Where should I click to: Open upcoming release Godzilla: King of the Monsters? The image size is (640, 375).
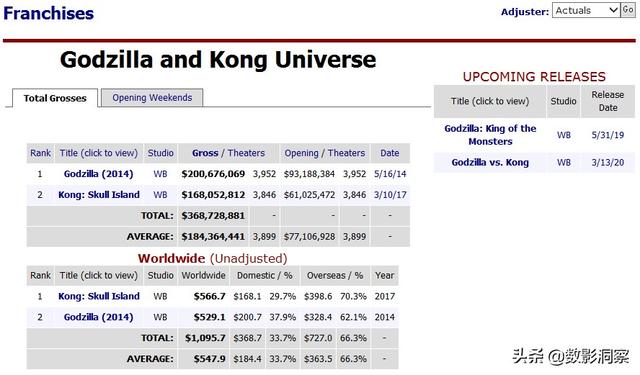coord(490,135)
